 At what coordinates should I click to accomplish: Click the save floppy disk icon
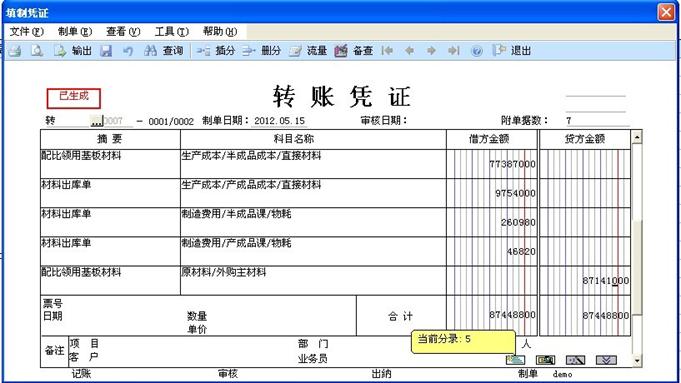[106, 51]
